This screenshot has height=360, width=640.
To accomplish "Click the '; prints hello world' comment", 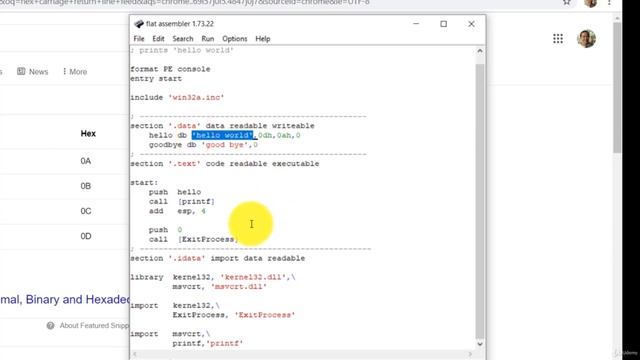I will 182,50.
